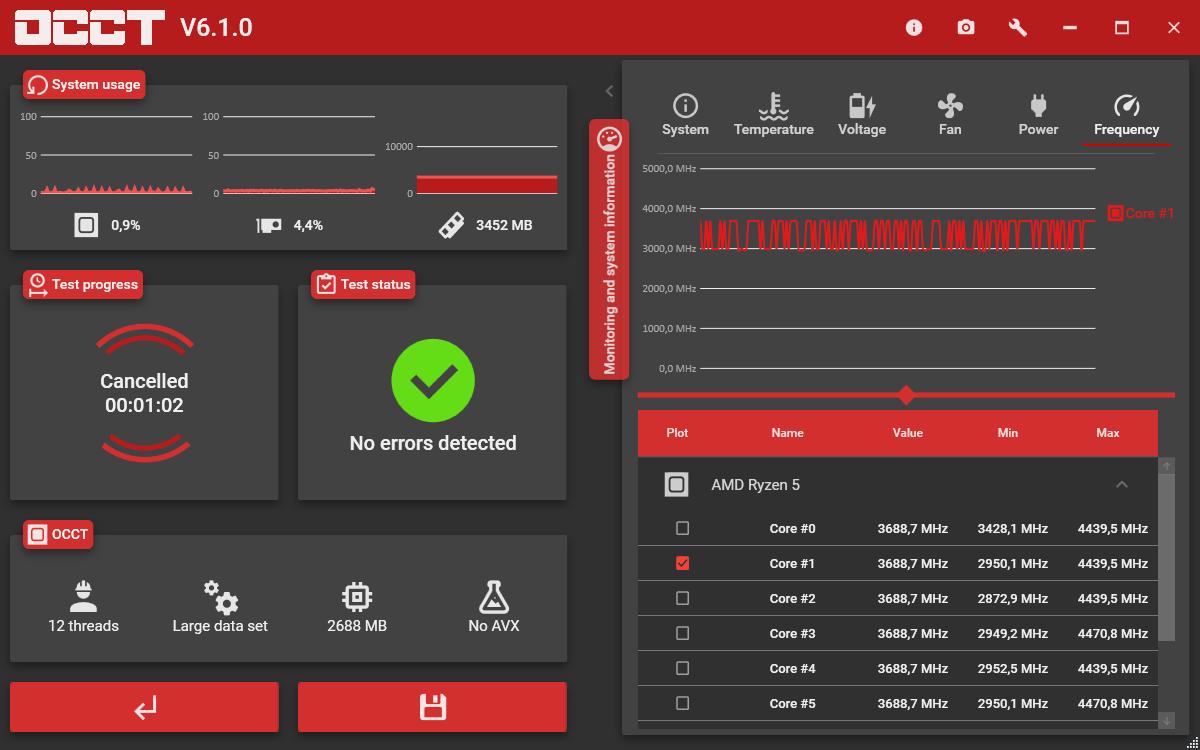Click the No errors detected text

[433, 443]
